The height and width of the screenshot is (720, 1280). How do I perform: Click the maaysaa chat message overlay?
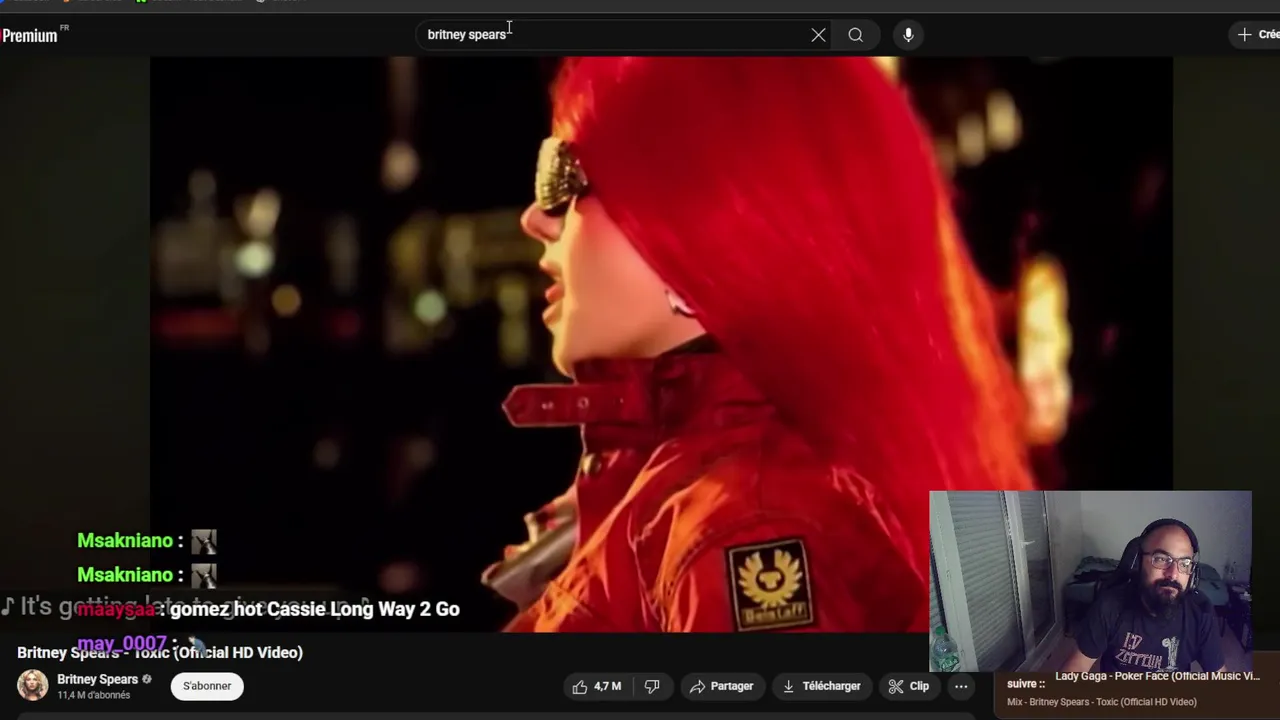click(268, 609)
